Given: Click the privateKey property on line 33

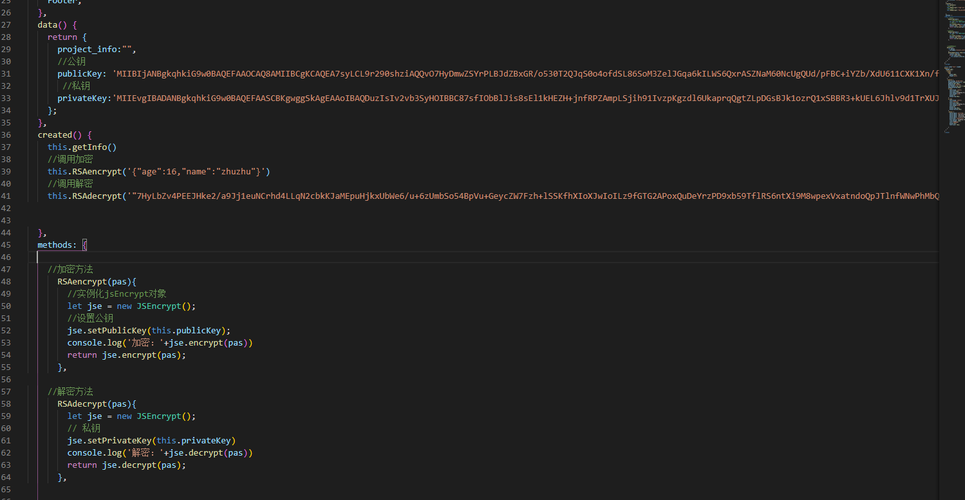Looking at the screenshot, I should [x=83, y=98].
